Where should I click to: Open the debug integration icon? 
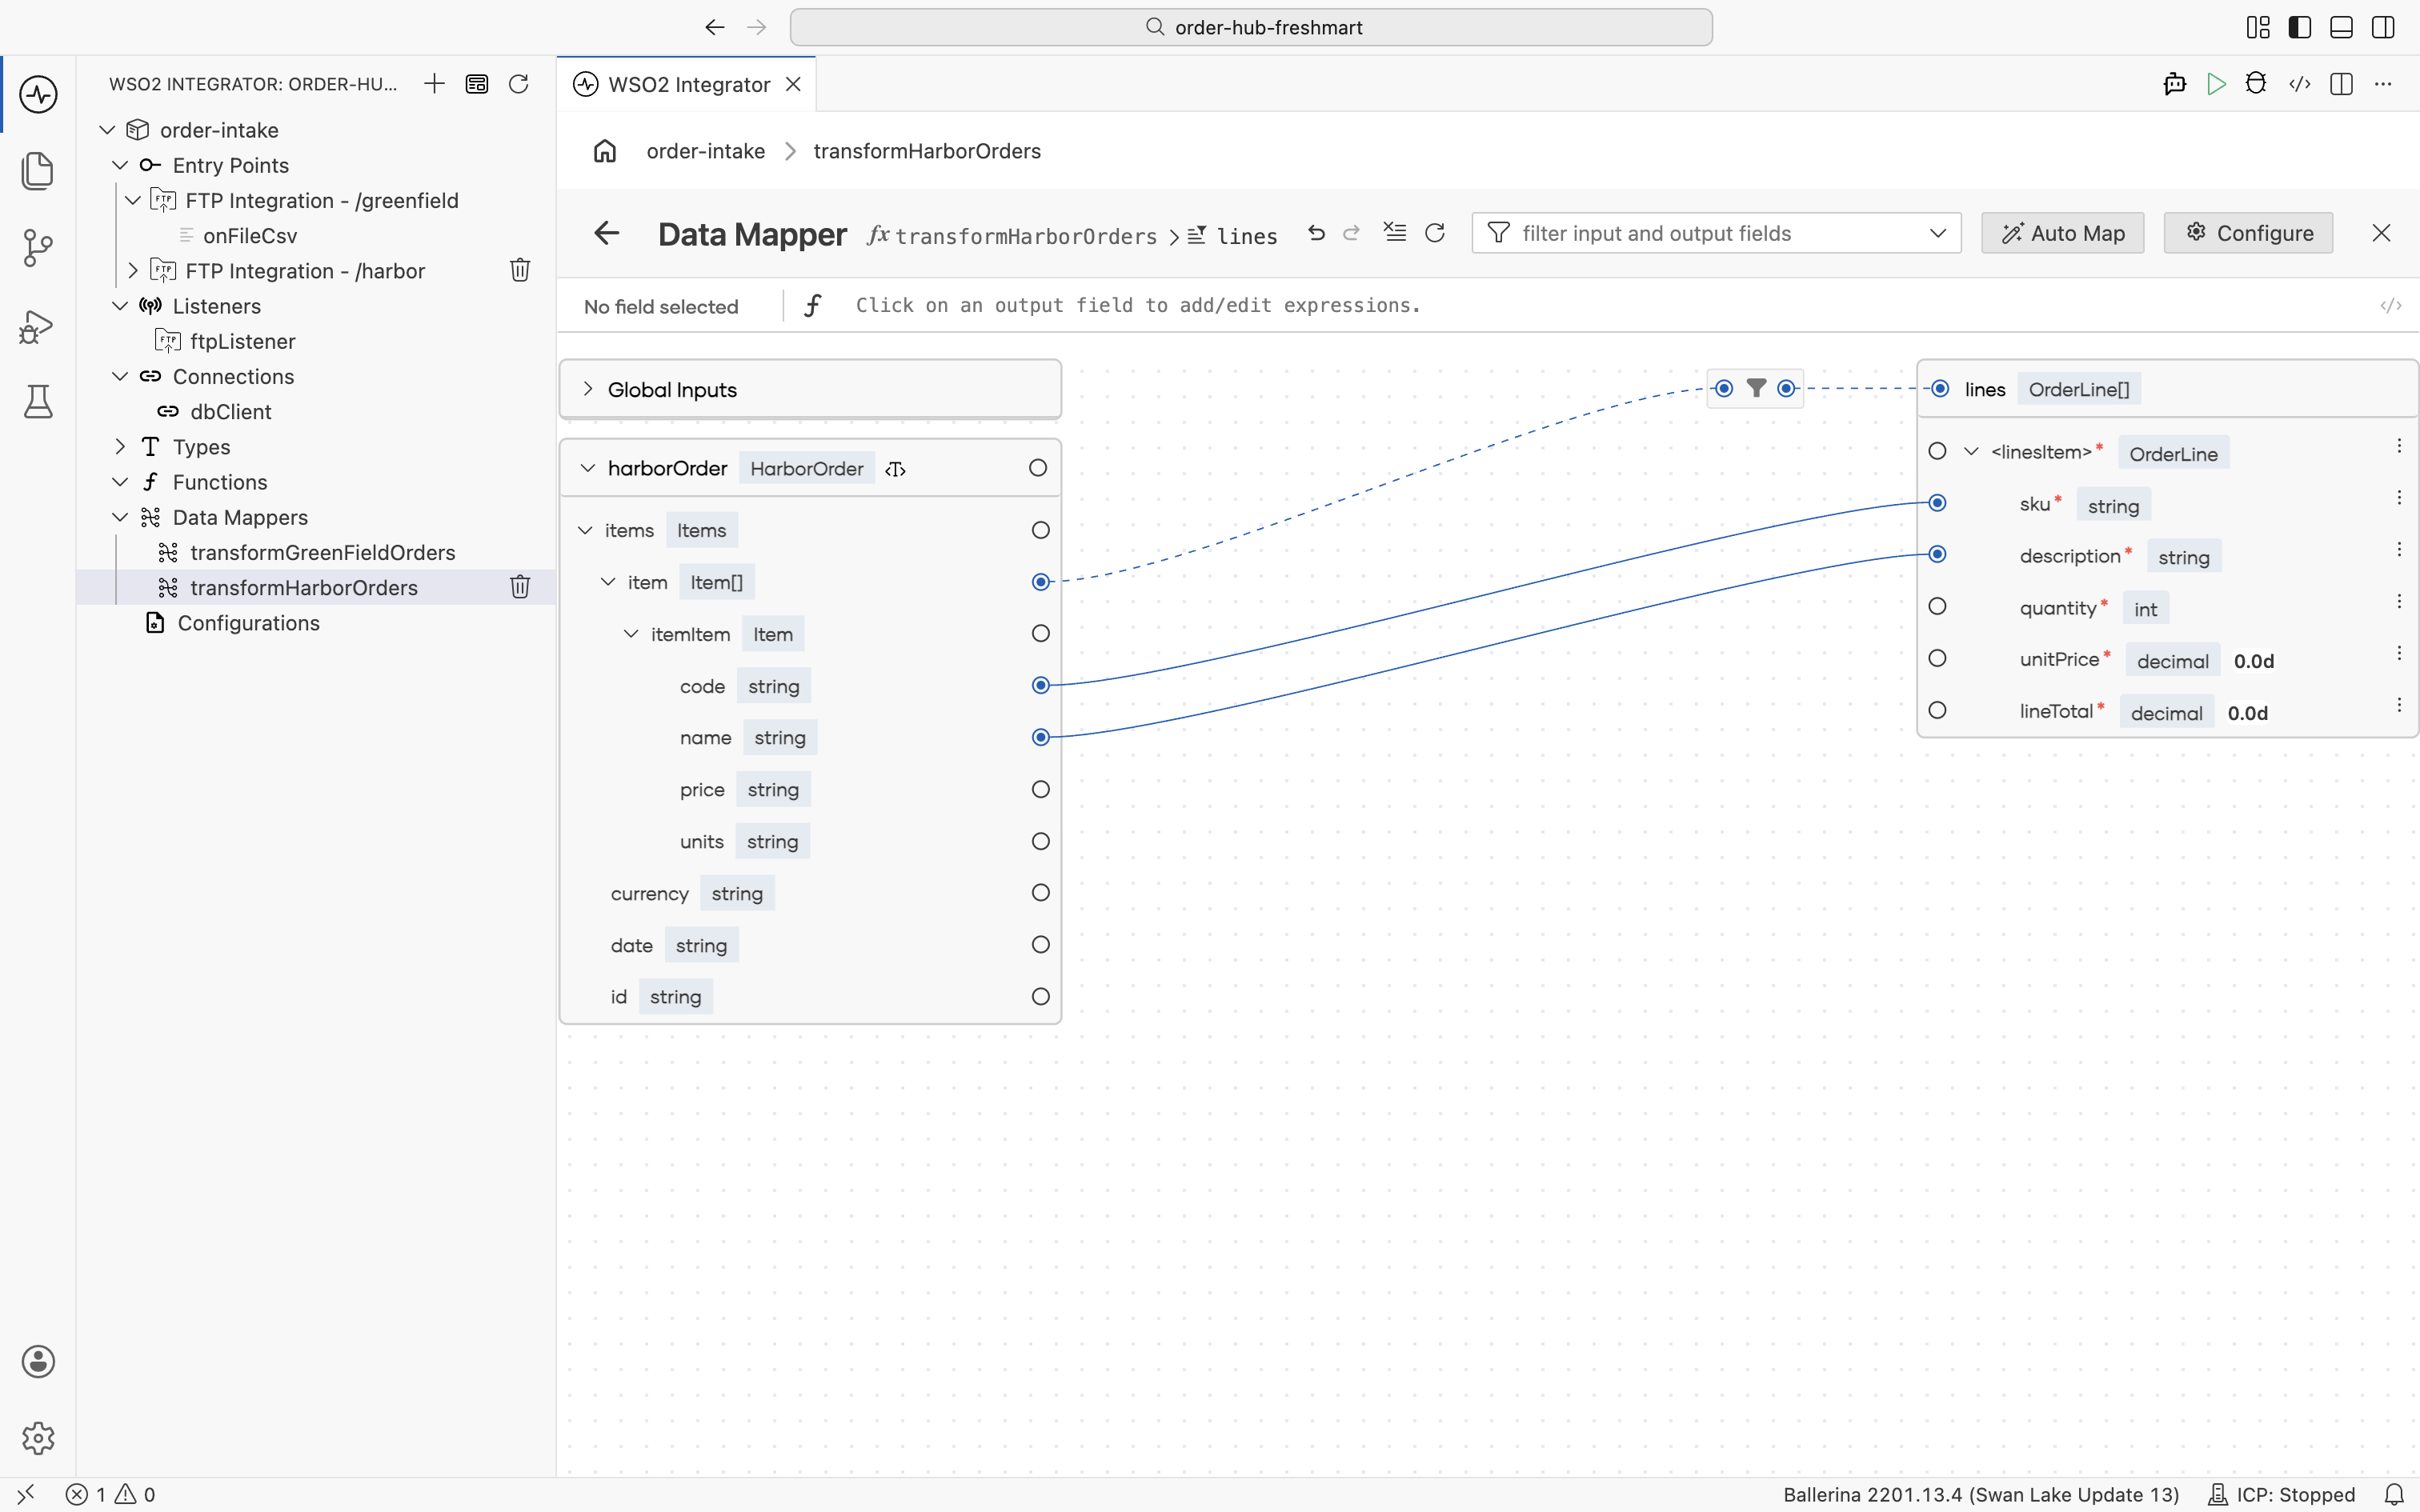pyautogui.click(x=2256, y=84)
